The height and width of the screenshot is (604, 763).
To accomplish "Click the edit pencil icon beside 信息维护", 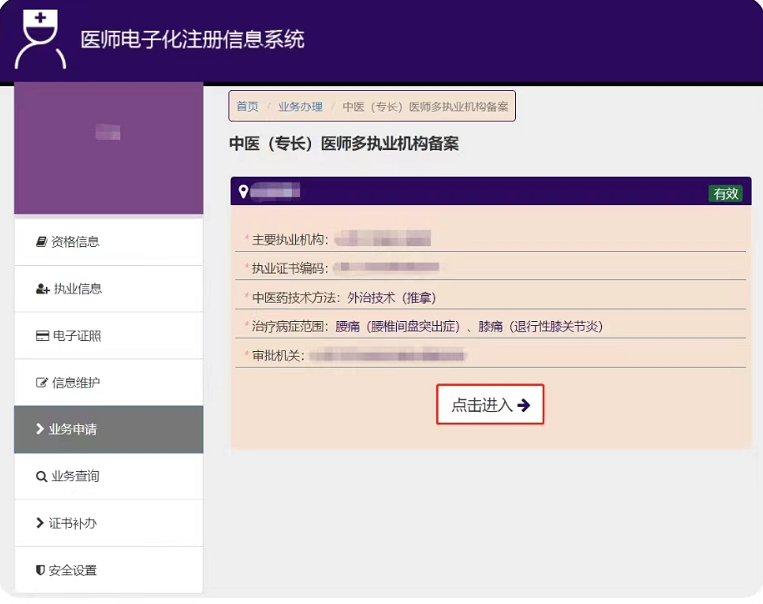I will click(x=42, y=383).
